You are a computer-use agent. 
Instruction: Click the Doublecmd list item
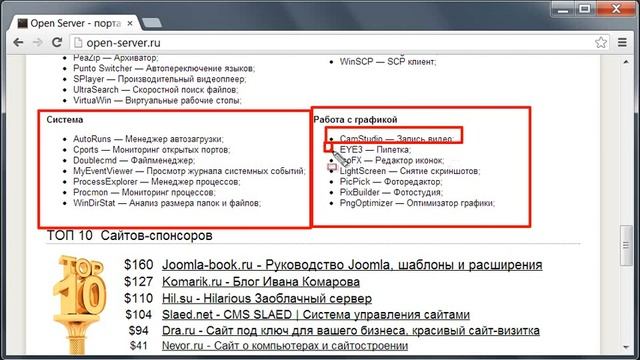click(134, 160)
